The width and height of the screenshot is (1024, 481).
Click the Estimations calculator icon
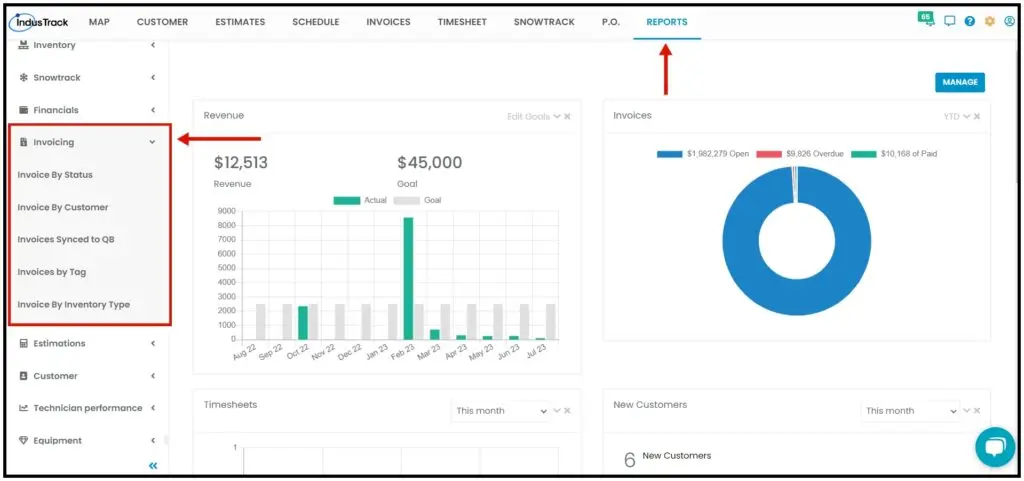pyautogui.click(x=24, y=343)
